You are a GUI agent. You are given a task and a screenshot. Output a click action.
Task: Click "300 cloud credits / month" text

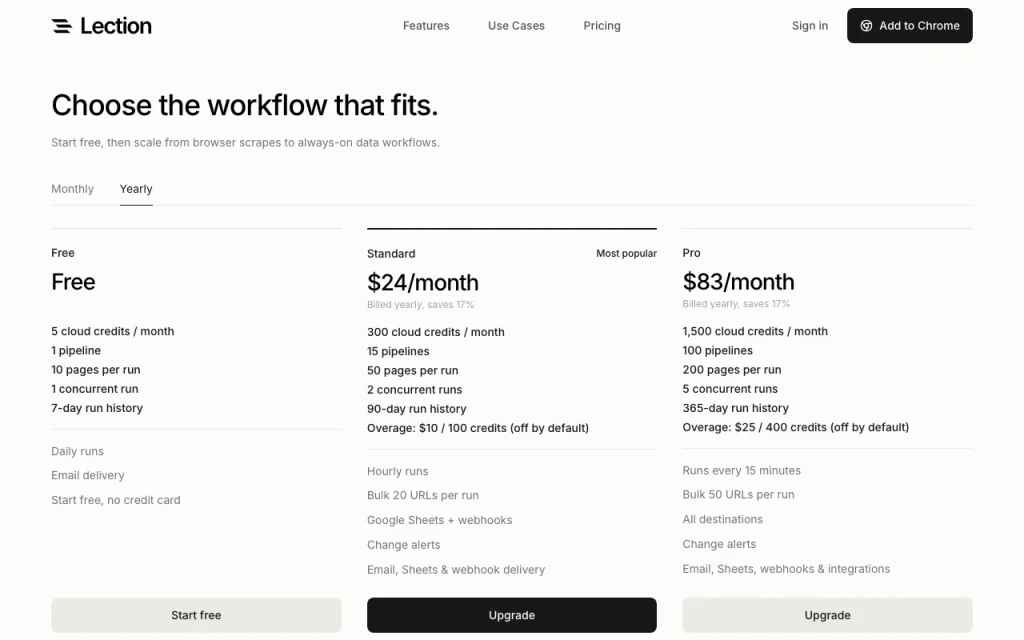click(x=436, y=332)
